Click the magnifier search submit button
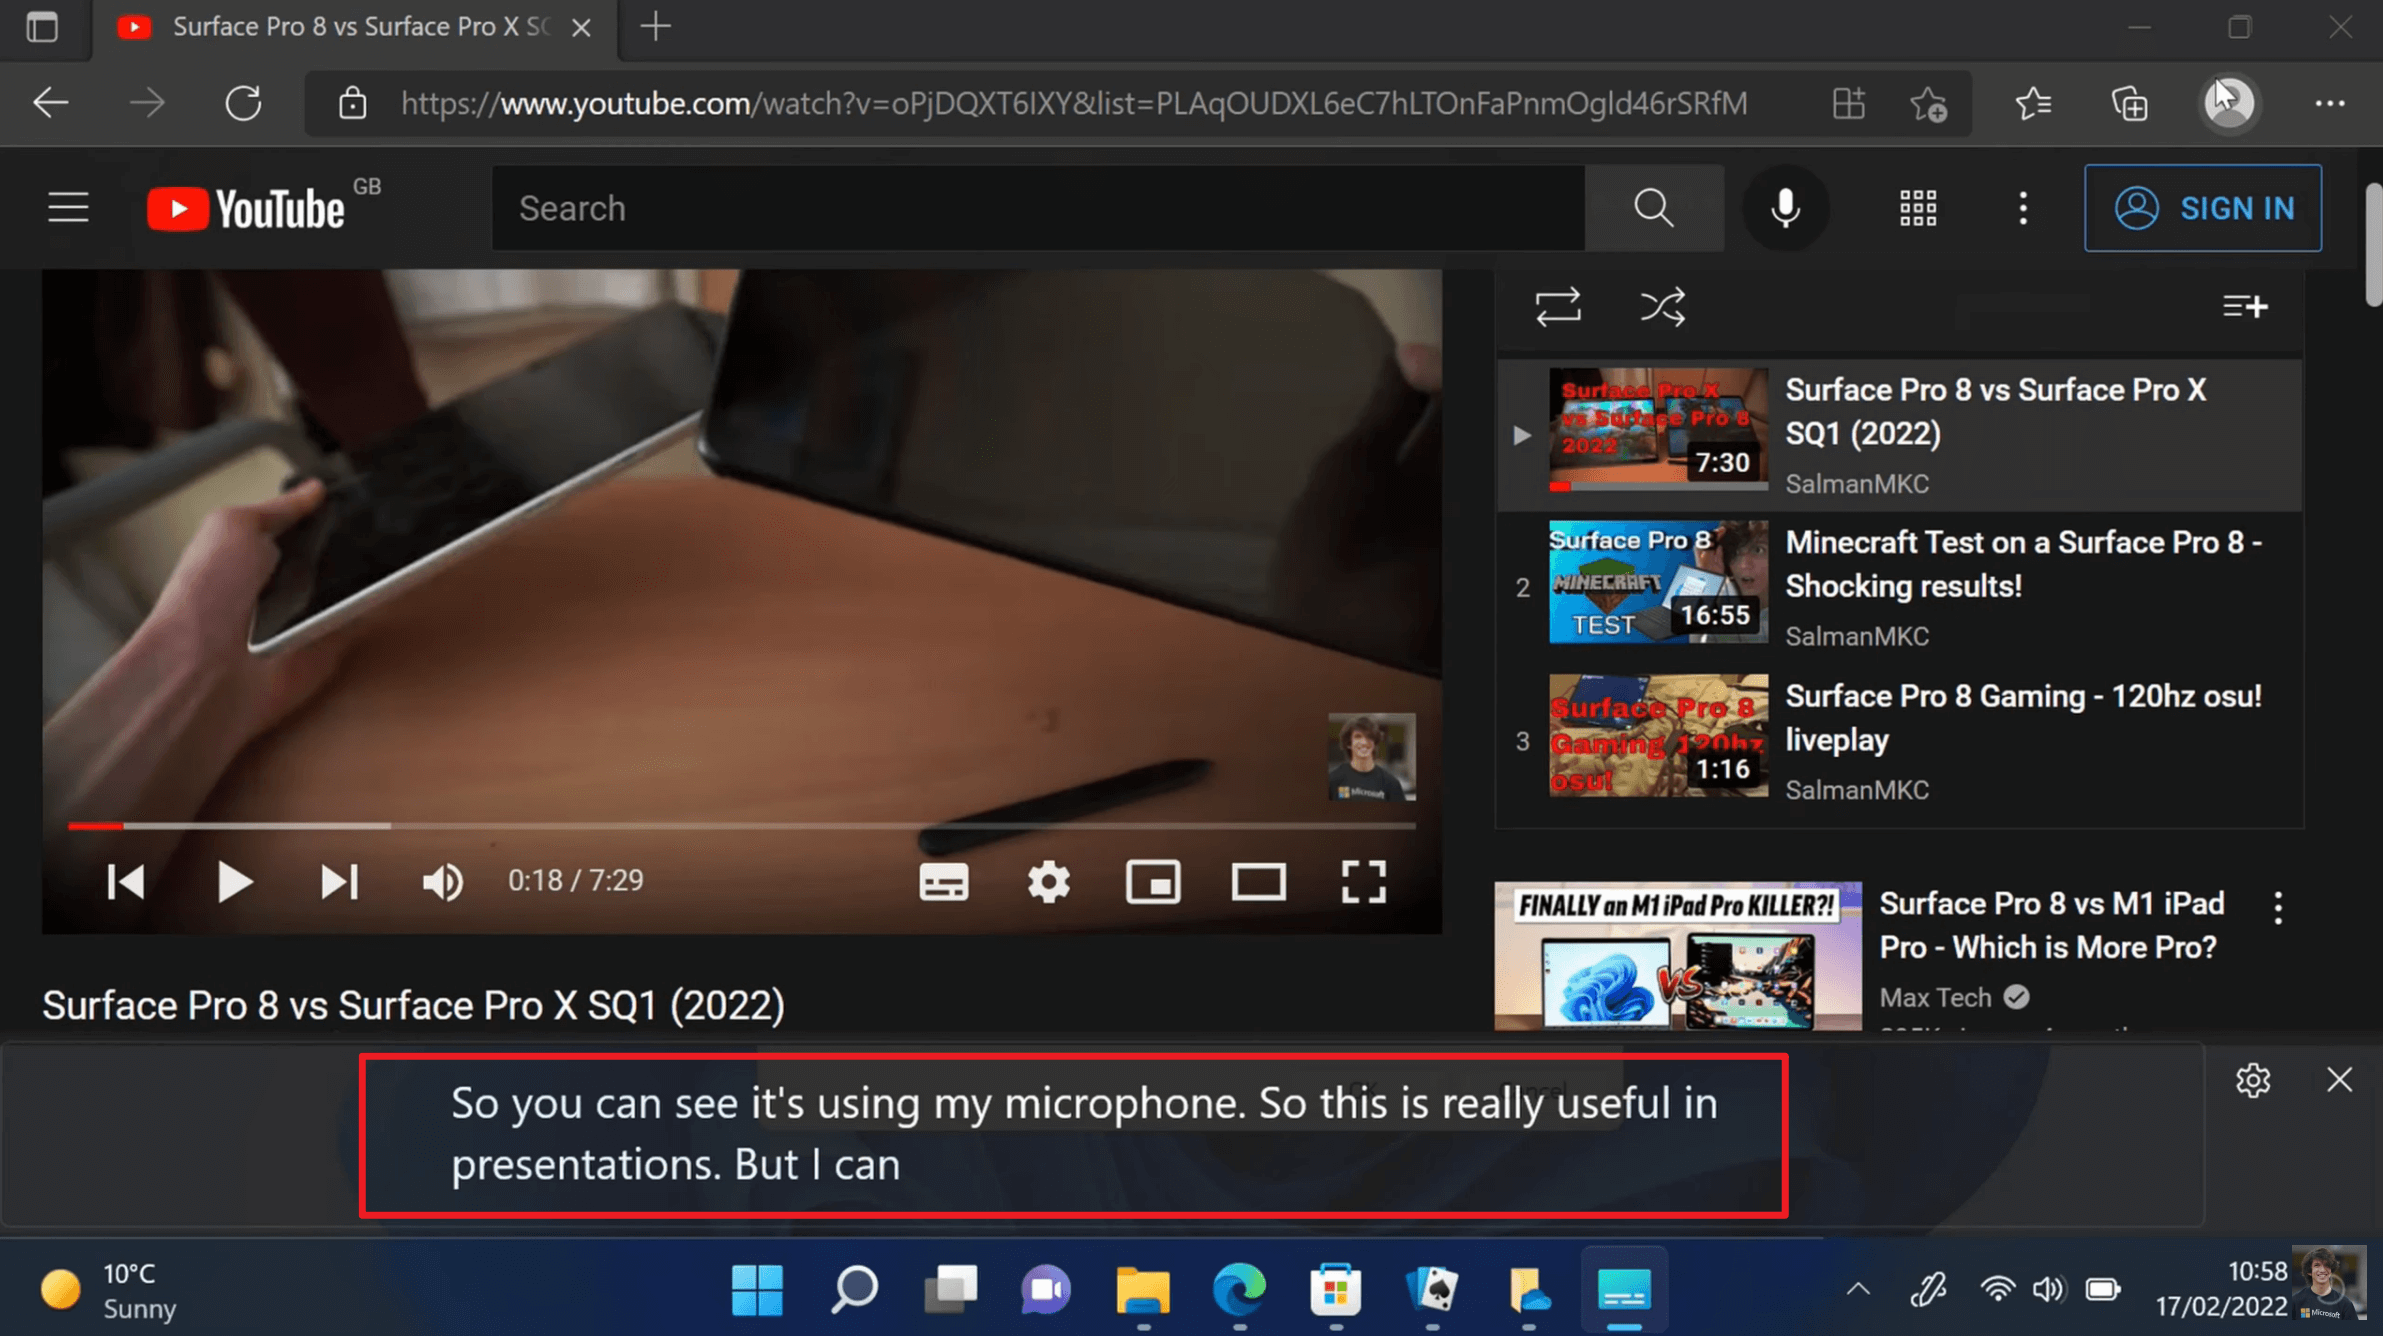2383x1336 pixels. 1654,208
